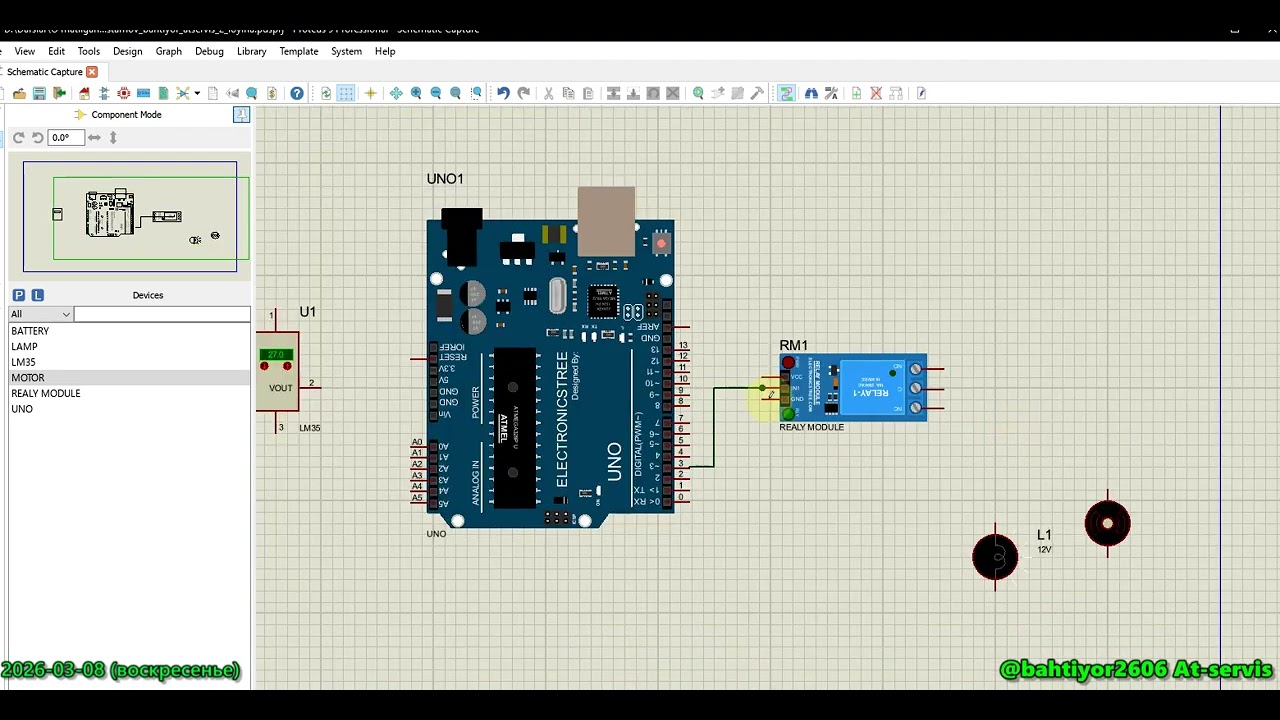
Task: Click the Electrical Rules Check pencil icon
Action: click(x=922, y=93)
